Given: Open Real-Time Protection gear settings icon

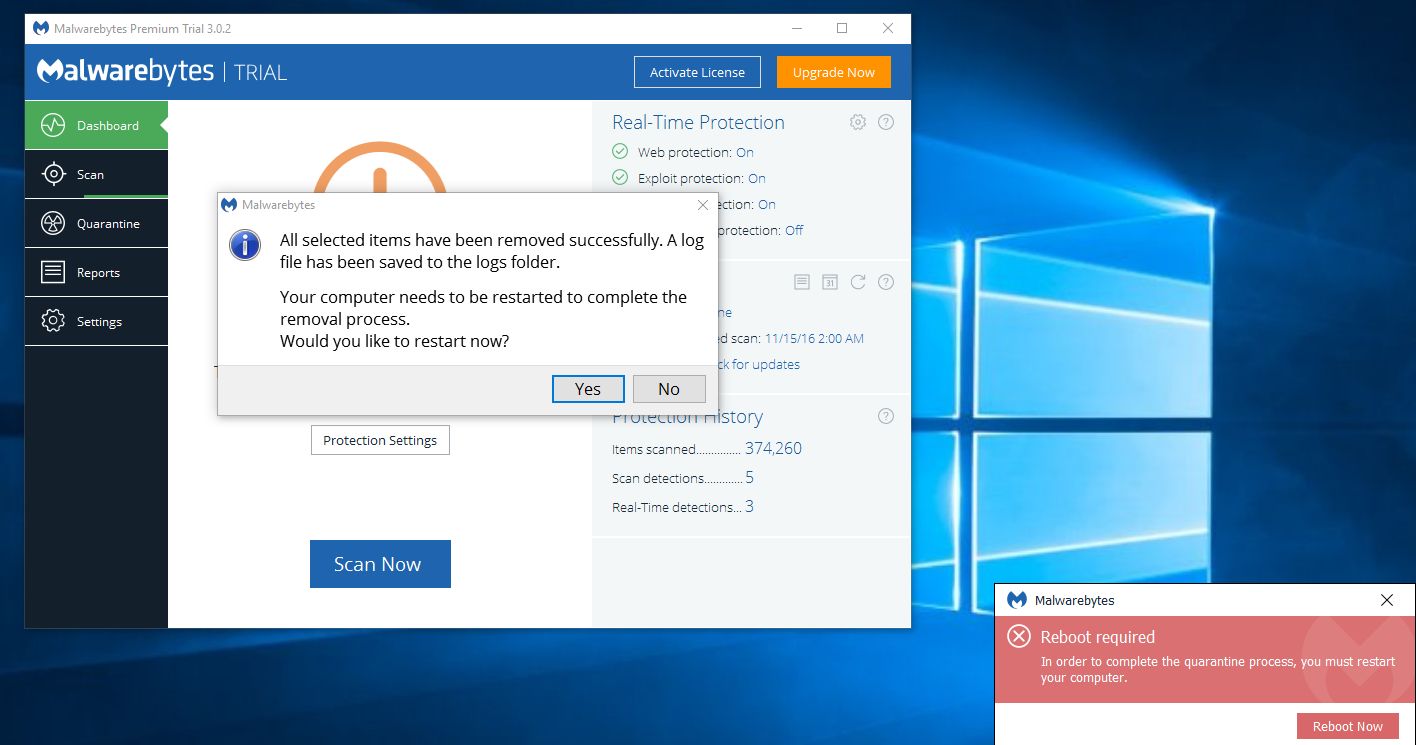Looking at the screenshot, I should pos(858,122).
